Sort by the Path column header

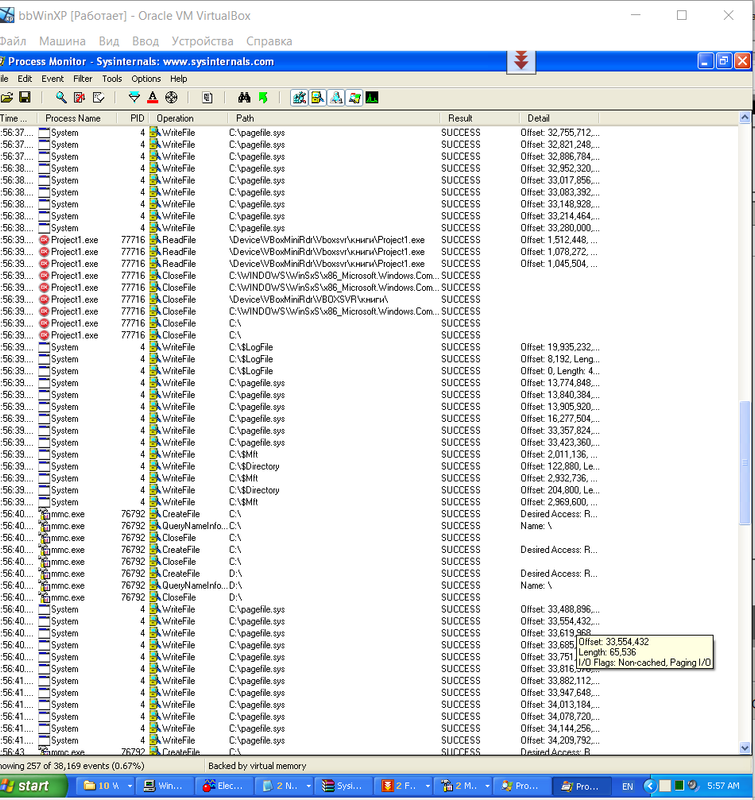[334, 118]
